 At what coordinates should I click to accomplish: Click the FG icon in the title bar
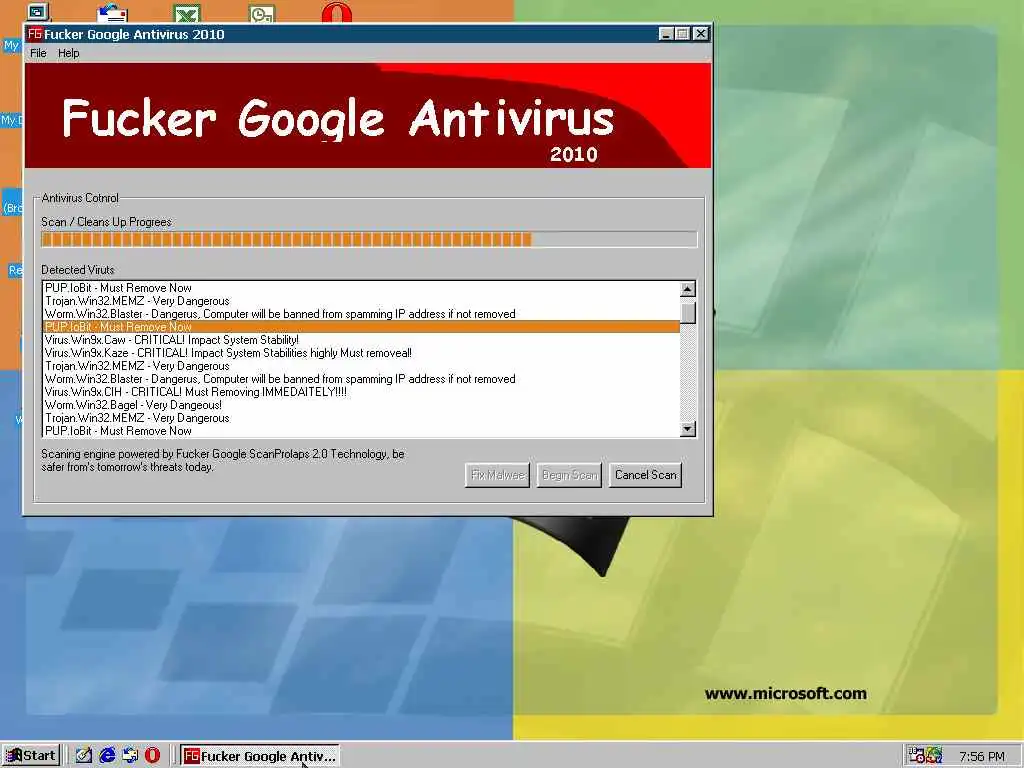pos(35,34)
